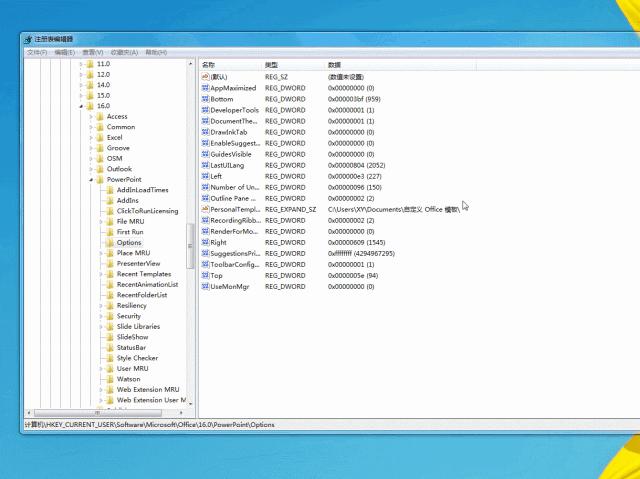This screenshot has width=640, height=479.
Task: Select the PresenterView key
Action: pos(138,264)
